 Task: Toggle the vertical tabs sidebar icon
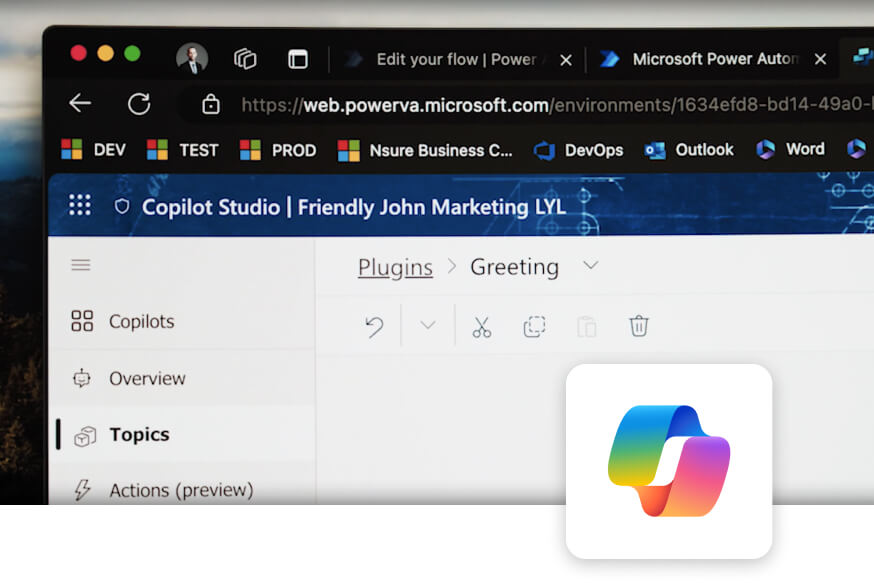(x=298, y=59)
